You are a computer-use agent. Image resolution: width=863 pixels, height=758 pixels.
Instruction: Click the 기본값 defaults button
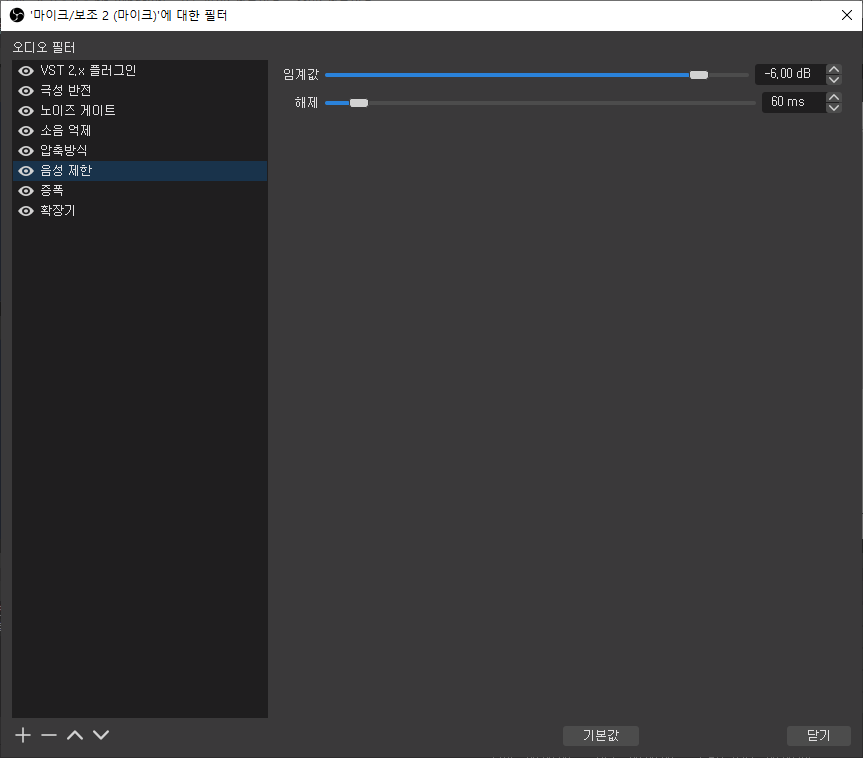(600, 735)
